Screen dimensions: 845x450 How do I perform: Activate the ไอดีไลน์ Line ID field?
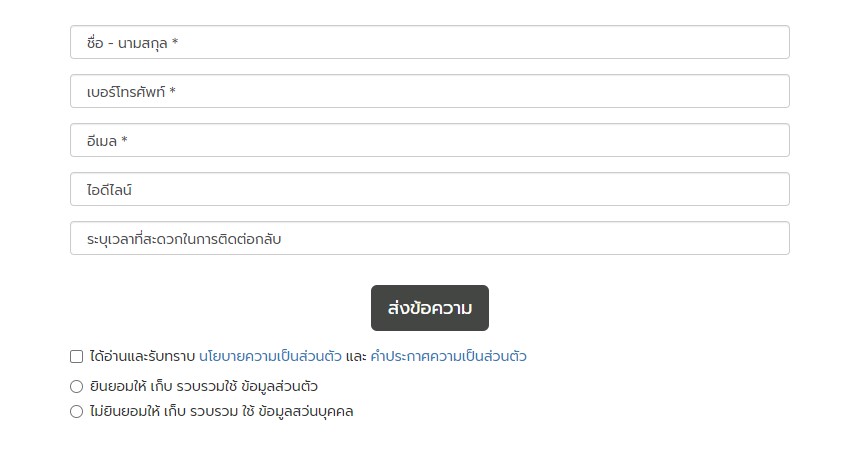(x=430, y=189)
